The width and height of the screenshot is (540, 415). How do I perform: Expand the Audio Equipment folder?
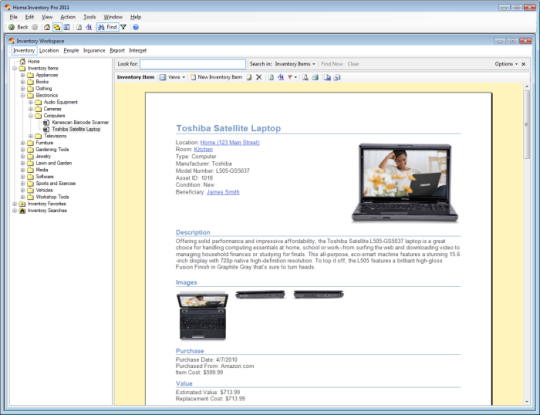[31, 102]
